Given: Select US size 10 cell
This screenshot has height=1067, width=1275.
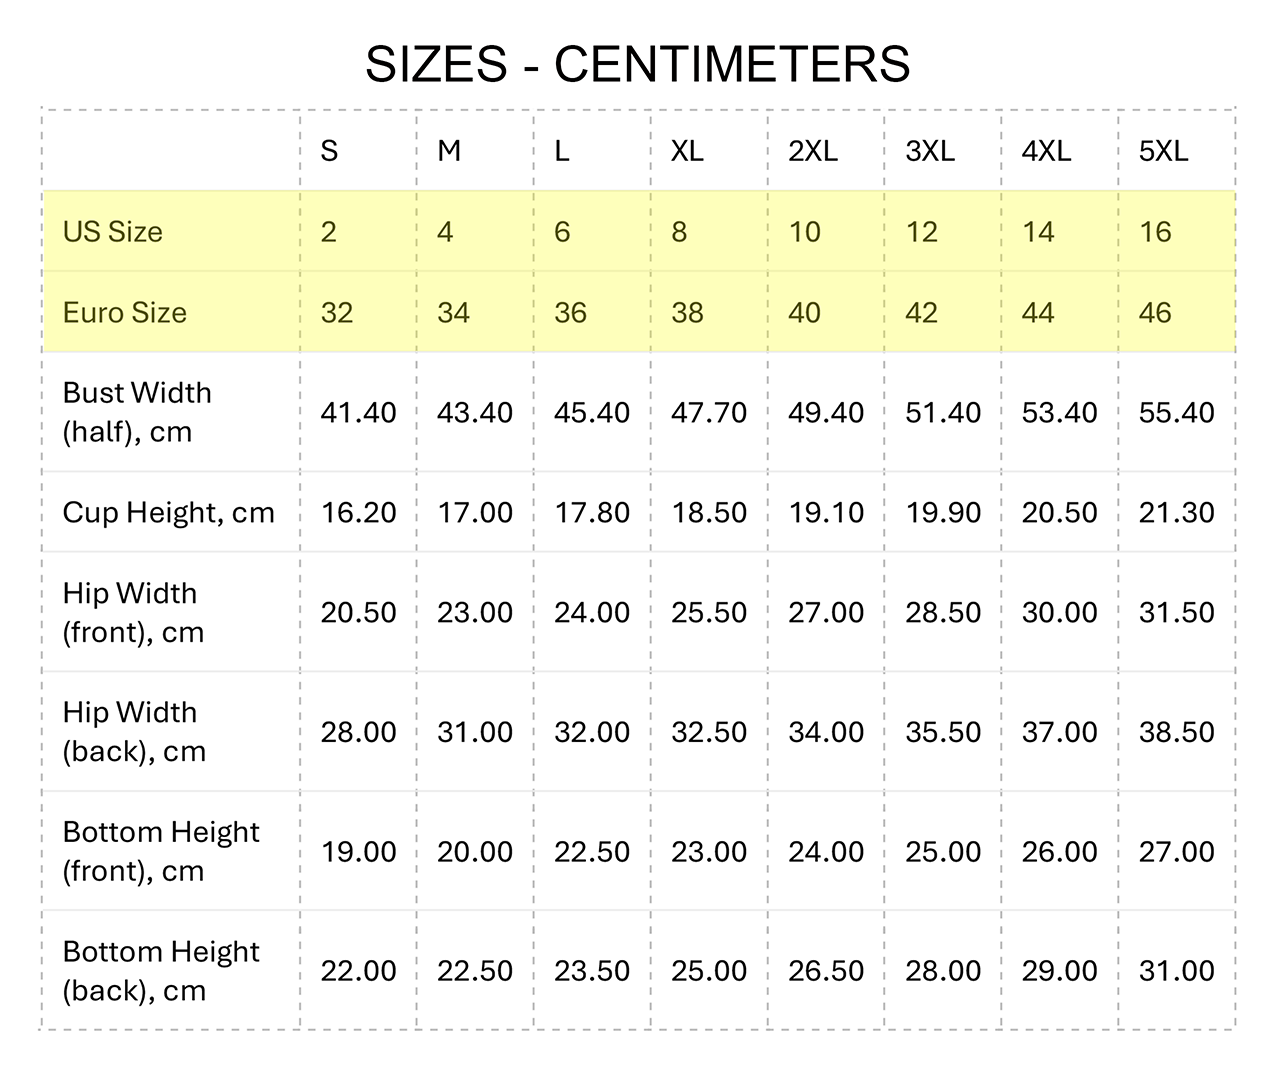Looking at the screenshot, I should click(804, 232).
